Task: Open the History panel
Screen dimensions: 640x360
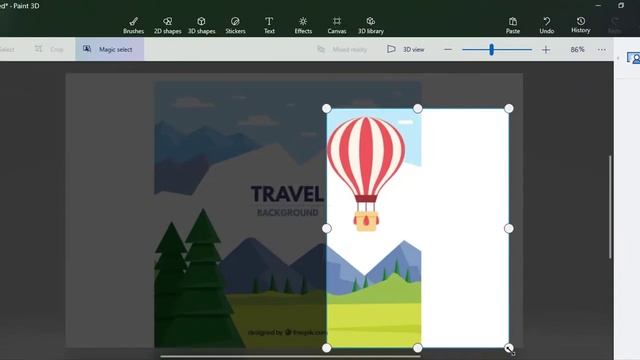Action: click(580, 25)
